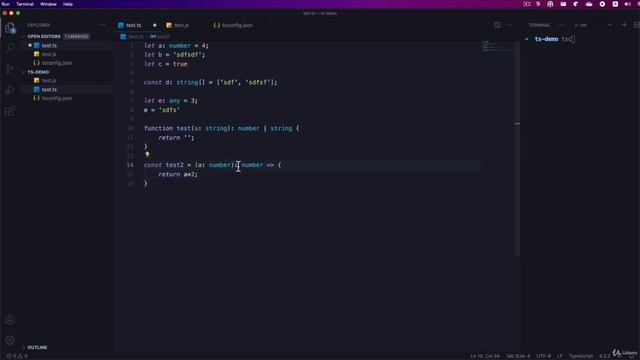Open Explorer panel More Actions ellipsis
Viewport: 640px width, 360px height.
[x=103, y=25]
